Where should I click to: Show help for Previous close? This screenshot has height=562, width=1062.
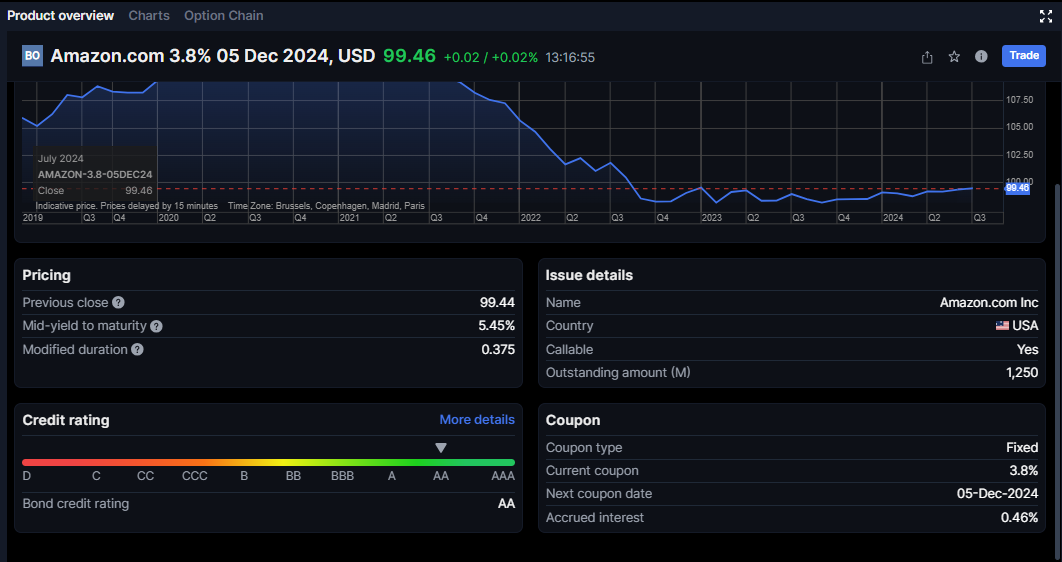point(119,303)
